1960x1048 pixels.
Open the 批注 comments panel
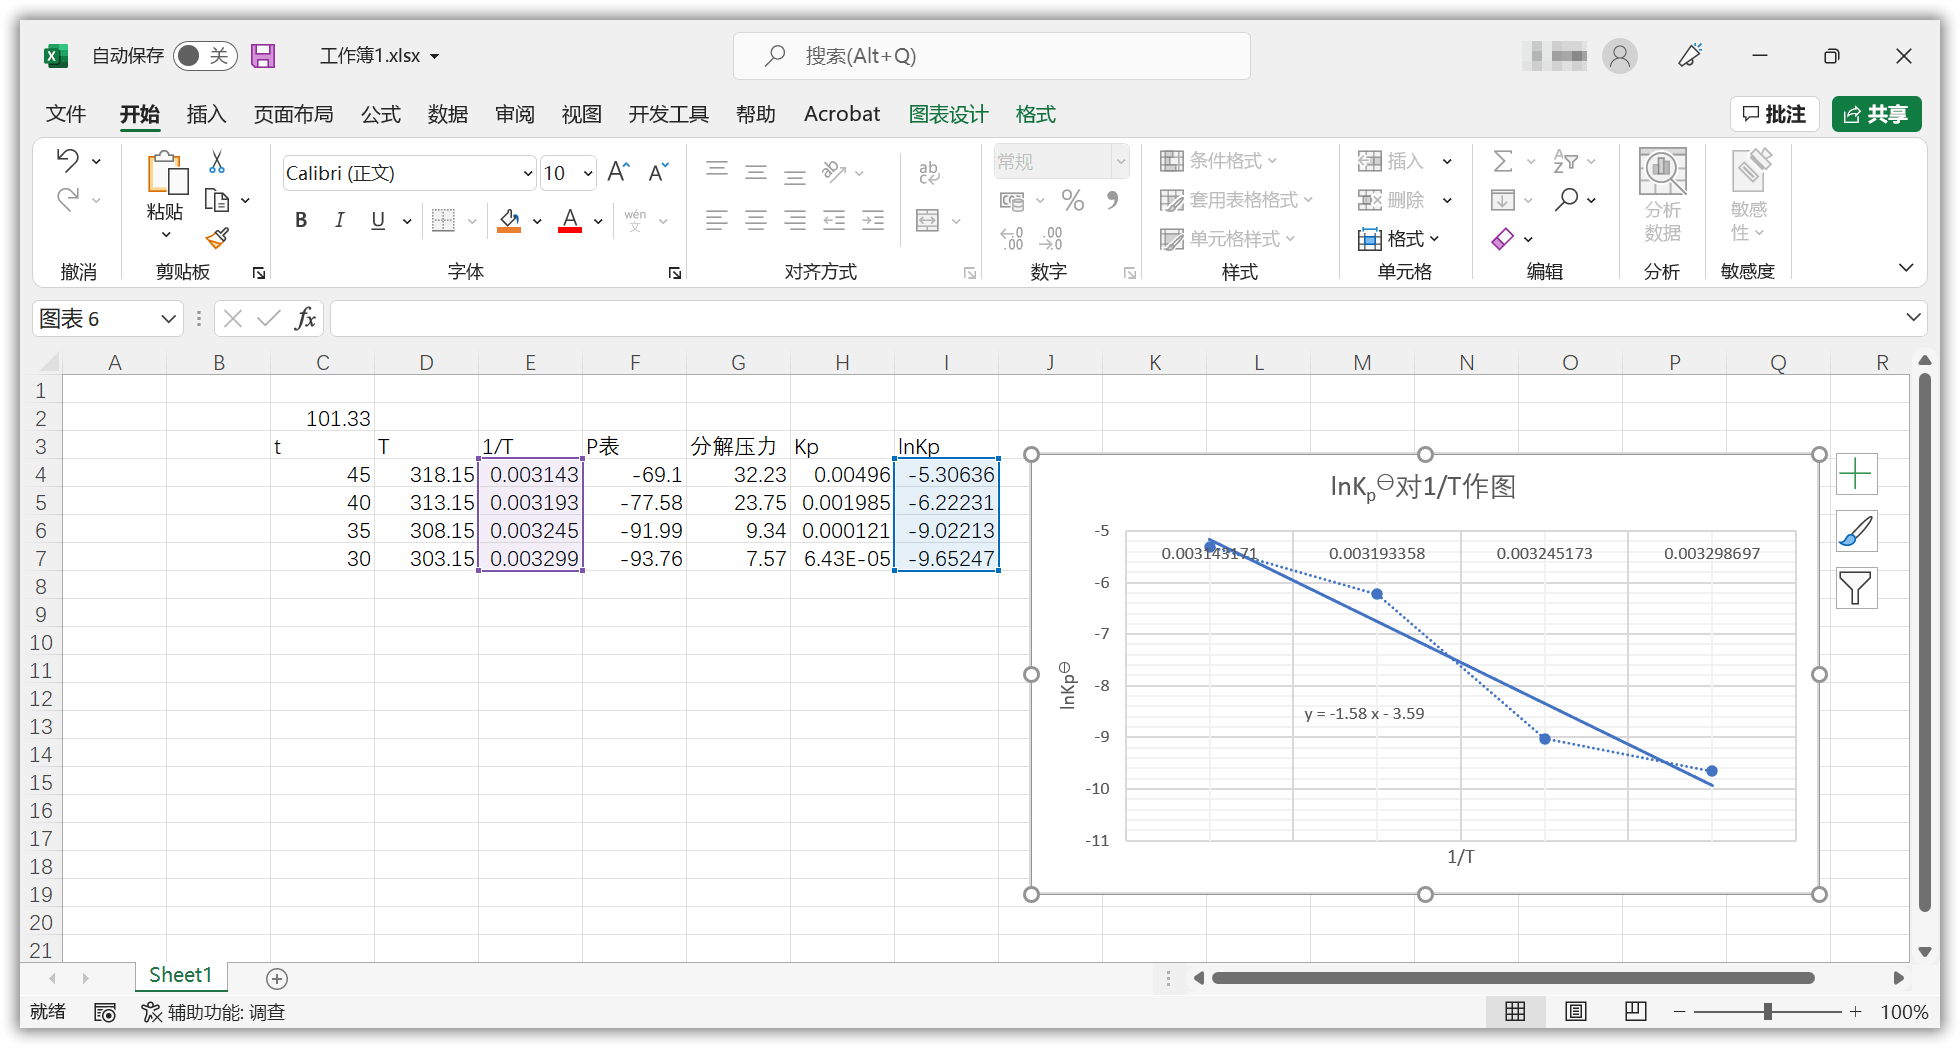[1775, 114]
